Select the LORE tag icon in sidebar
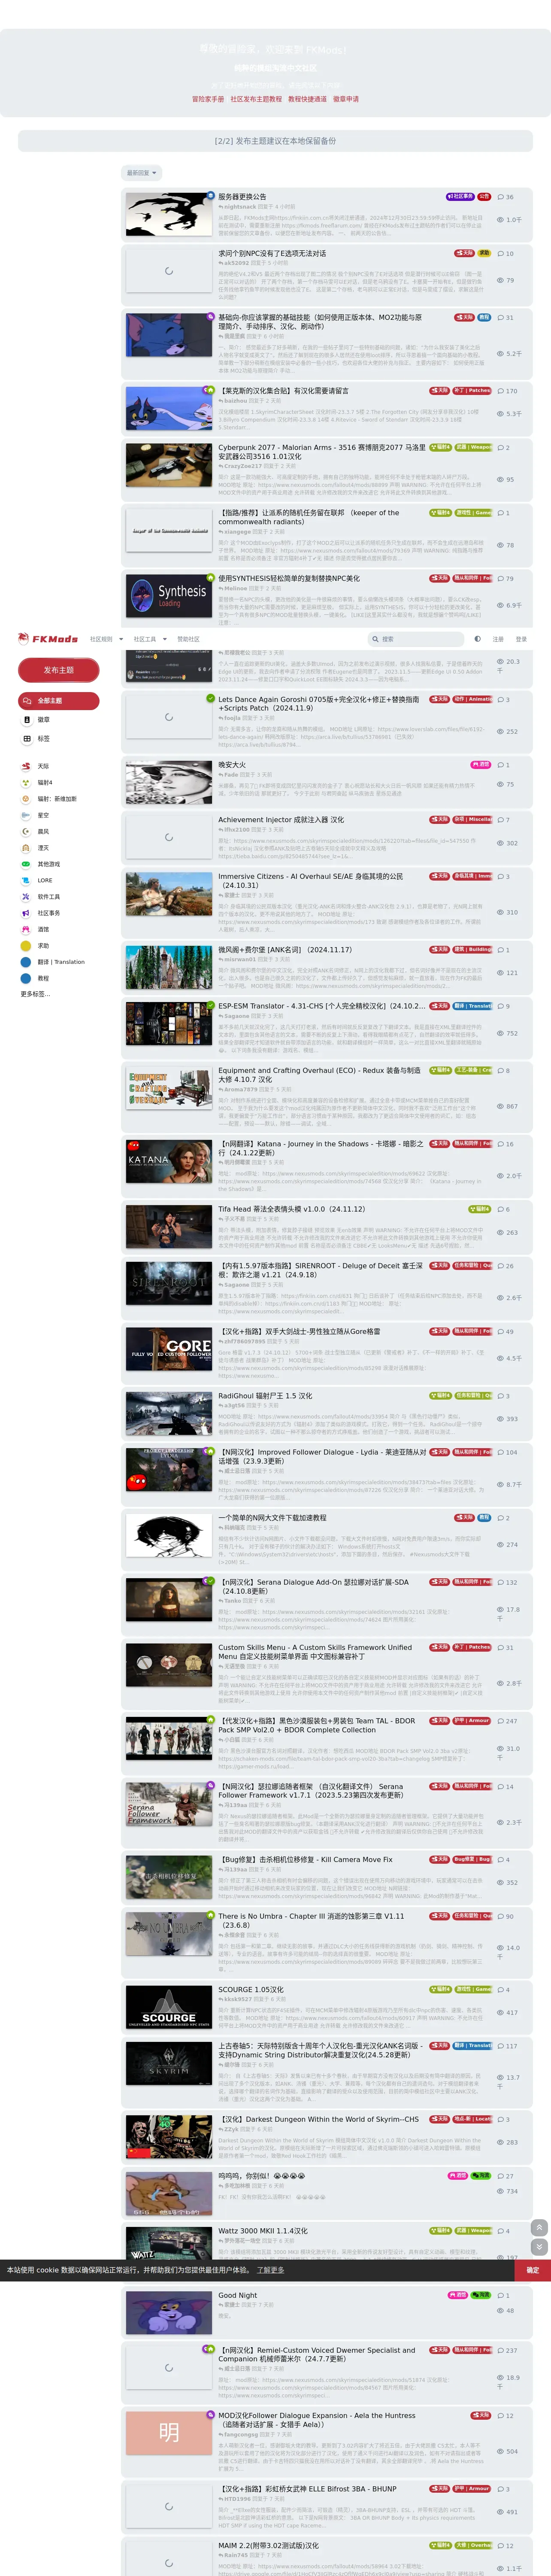This screenshot has width=551, height=2576. coord(26,880)
